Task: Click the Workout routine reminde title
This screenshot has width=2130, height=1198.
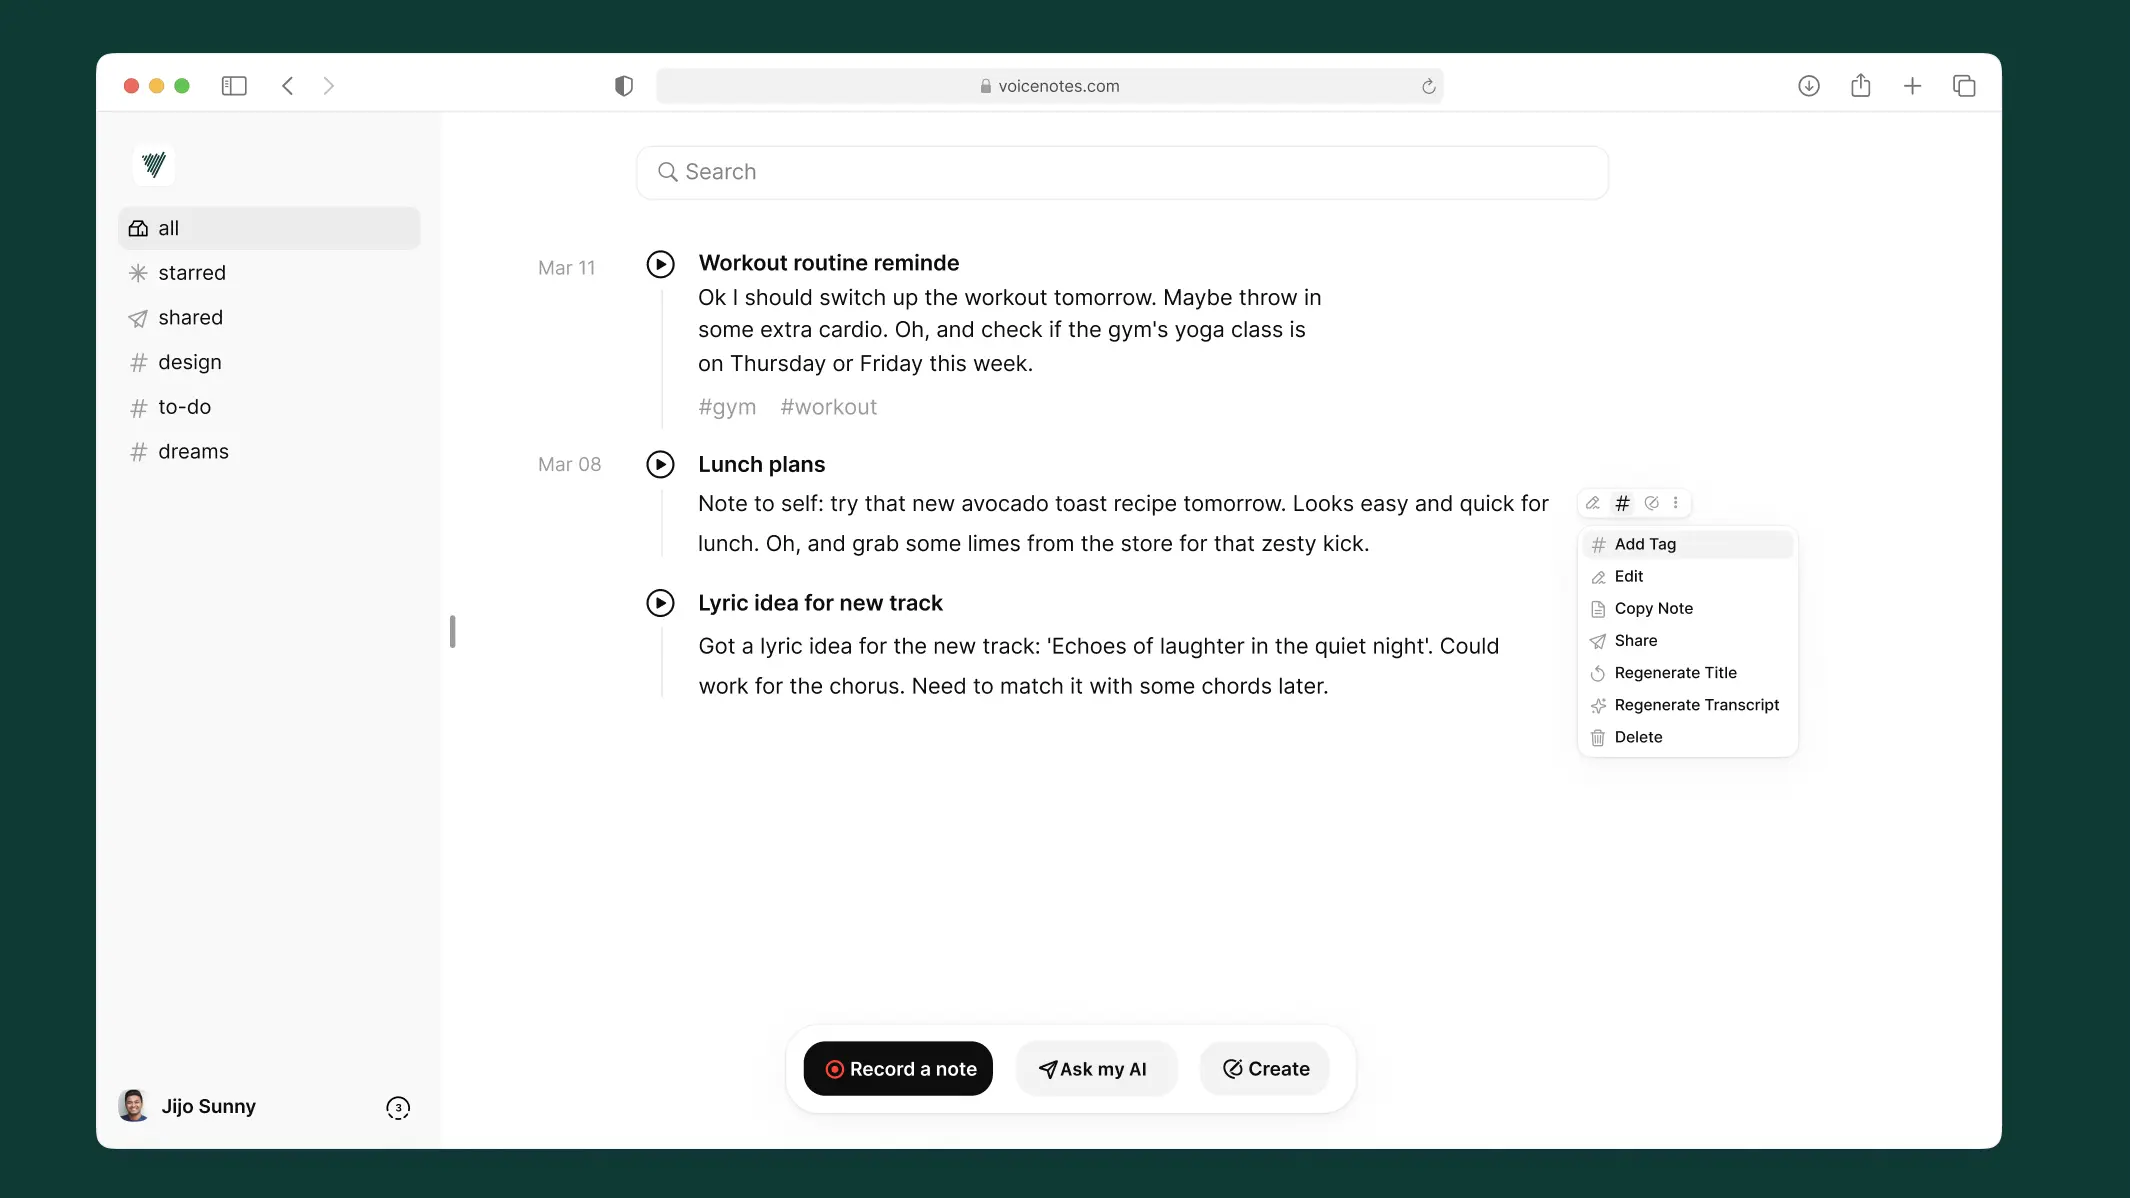Action: (x=829, y=263)
